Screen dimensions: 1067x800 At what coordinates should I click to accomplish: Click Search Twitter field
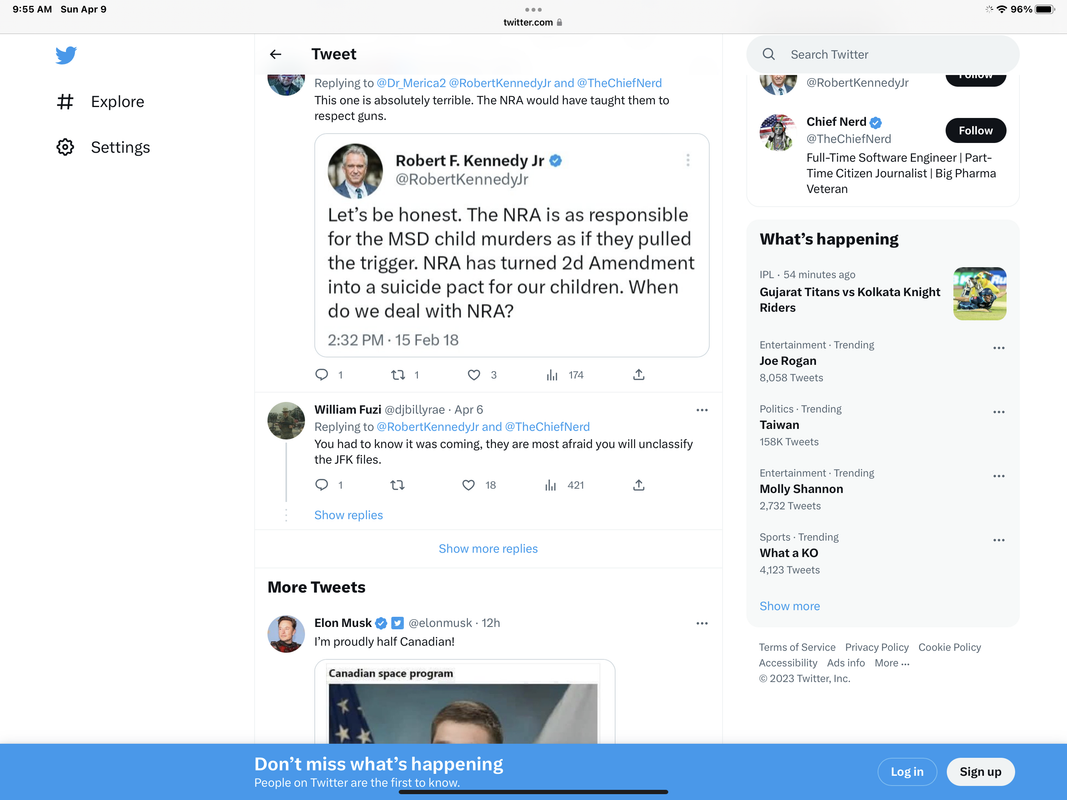(883, 54)
